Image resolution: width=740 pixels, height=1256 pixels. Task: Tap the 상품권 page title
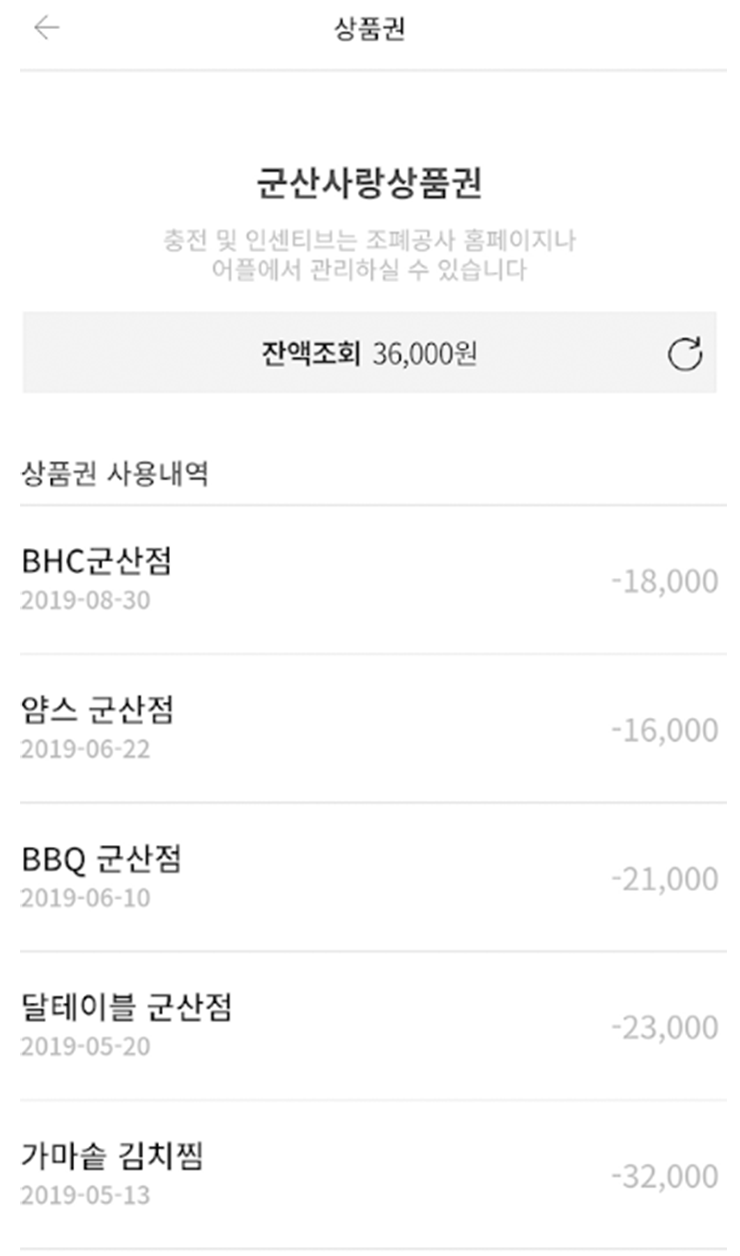[x=369, y=29]
